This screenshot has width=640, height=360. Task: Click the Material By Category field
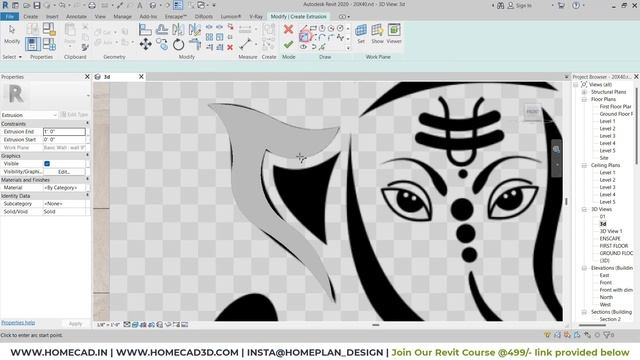tap(64, 188)
